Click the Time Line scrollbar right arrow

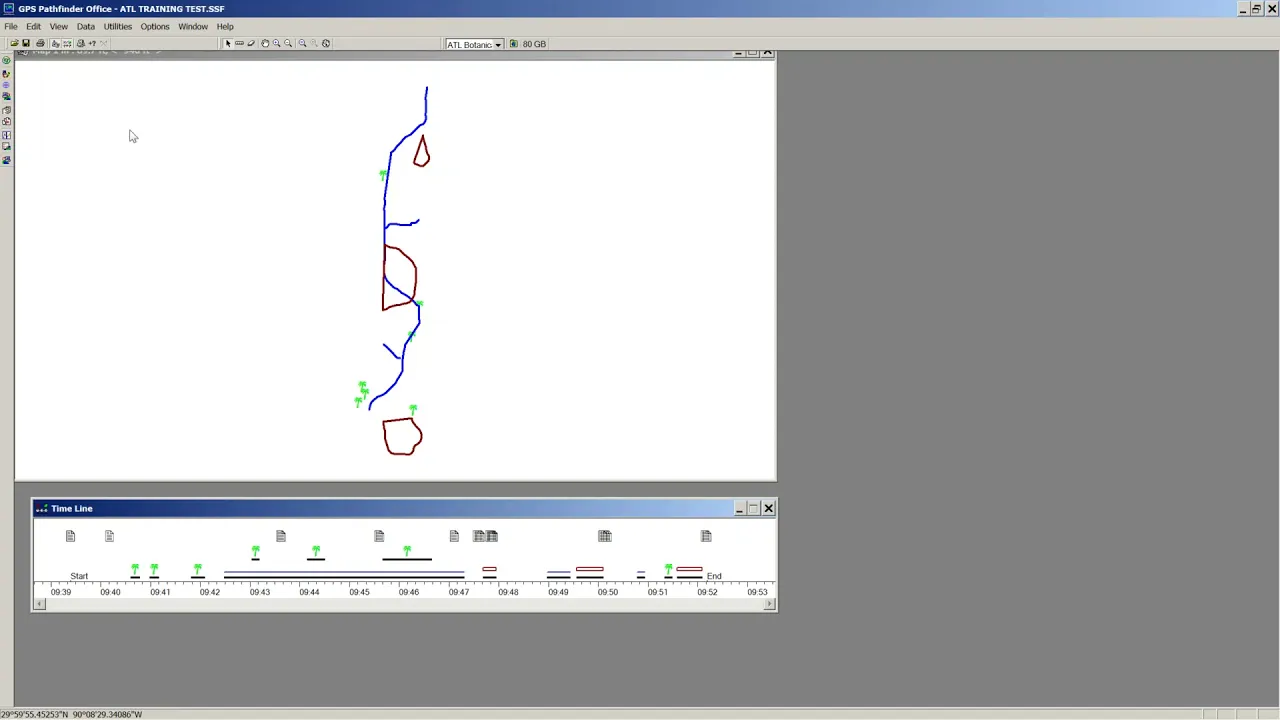tap(770, 604)
